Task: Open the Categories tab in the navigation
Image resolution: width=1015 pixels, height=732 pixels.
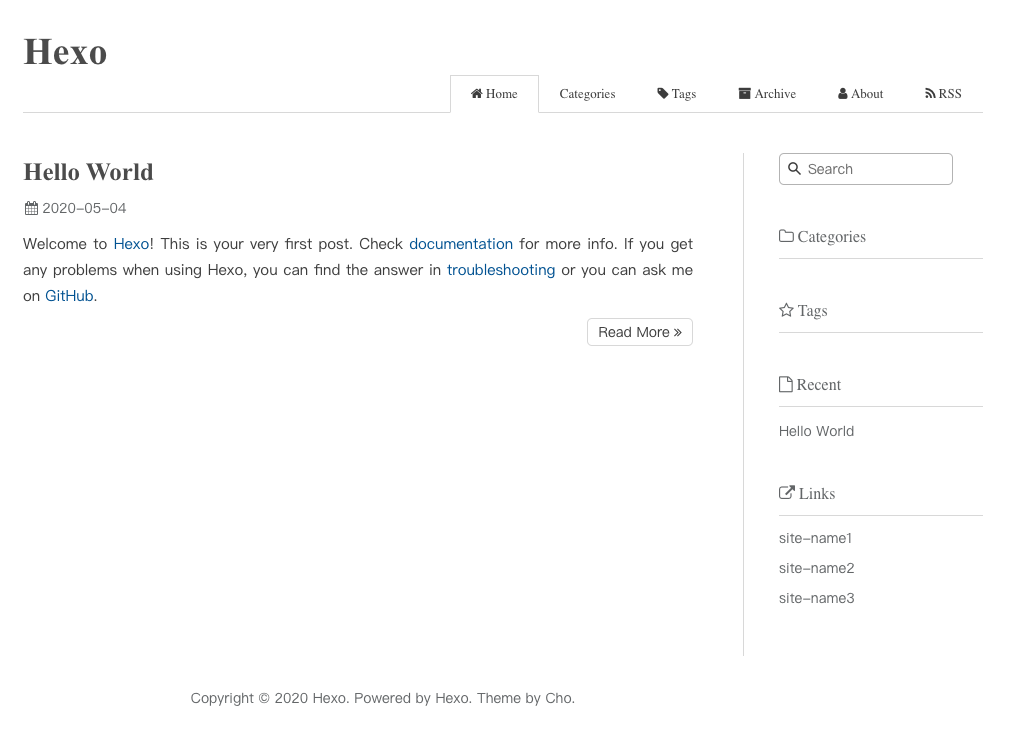Action: (587, 94)
